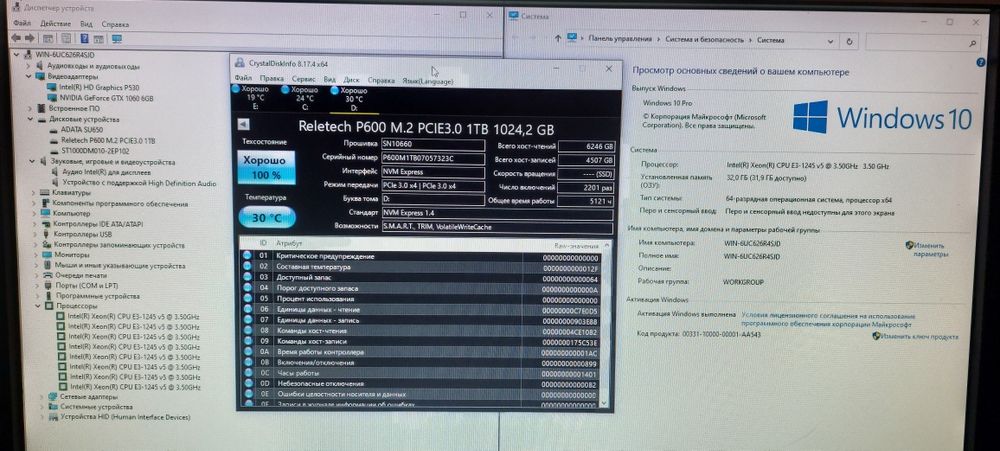
Task: Select the E: disk status indicator at 19 °C
Action: pyautogui.click(x=254, y=98)
